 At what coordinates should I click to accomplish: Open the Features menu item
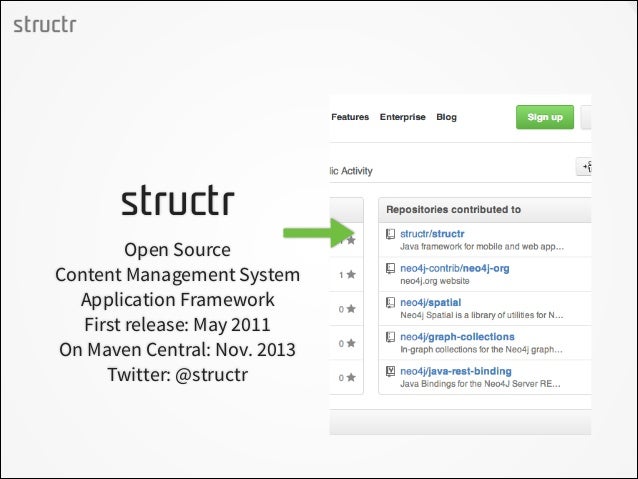(350, 117)
